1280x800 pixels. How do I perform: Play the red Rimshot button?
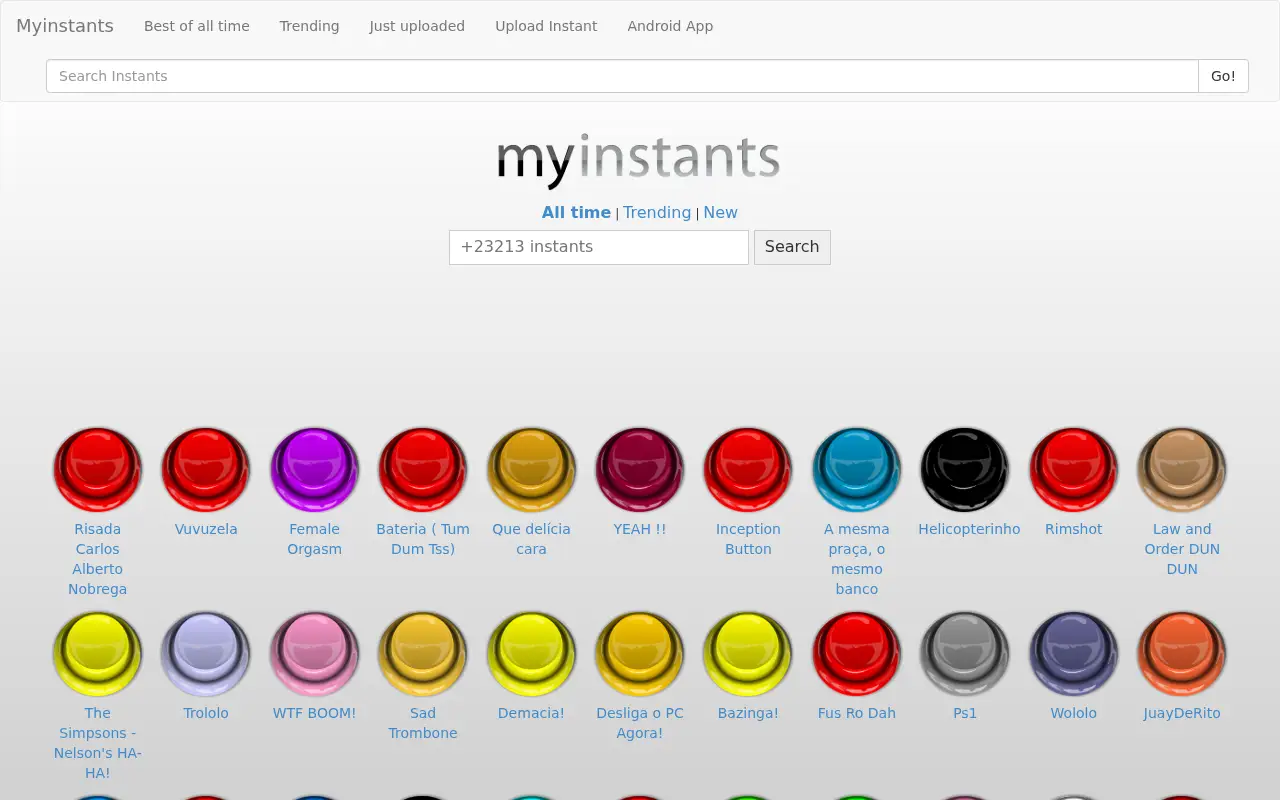1074,469
